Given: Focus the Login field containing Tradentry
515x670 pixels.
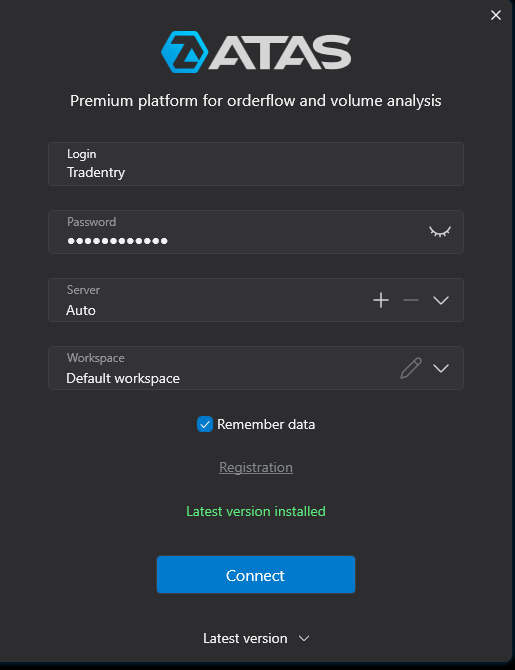Looking at the screenshot, I should (x=256, y=164).
